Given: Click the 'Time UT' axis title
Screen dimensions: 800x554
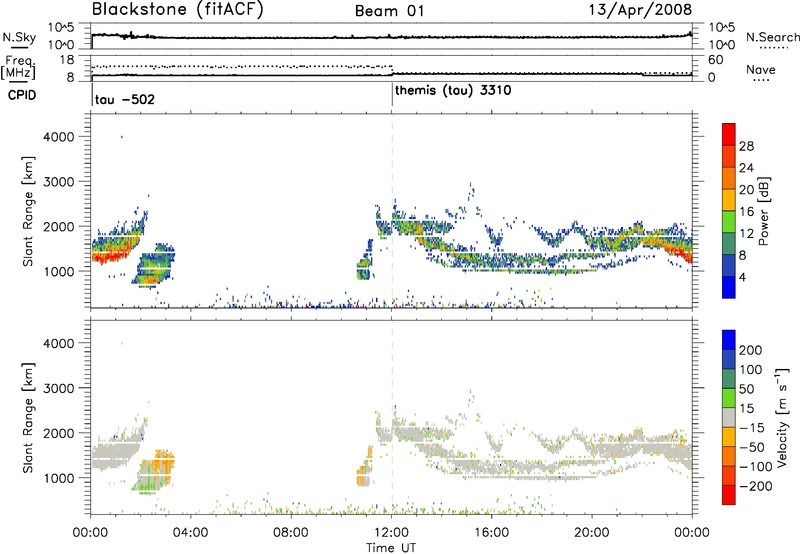Looking at the screenshot, I should tap(391, 548).
